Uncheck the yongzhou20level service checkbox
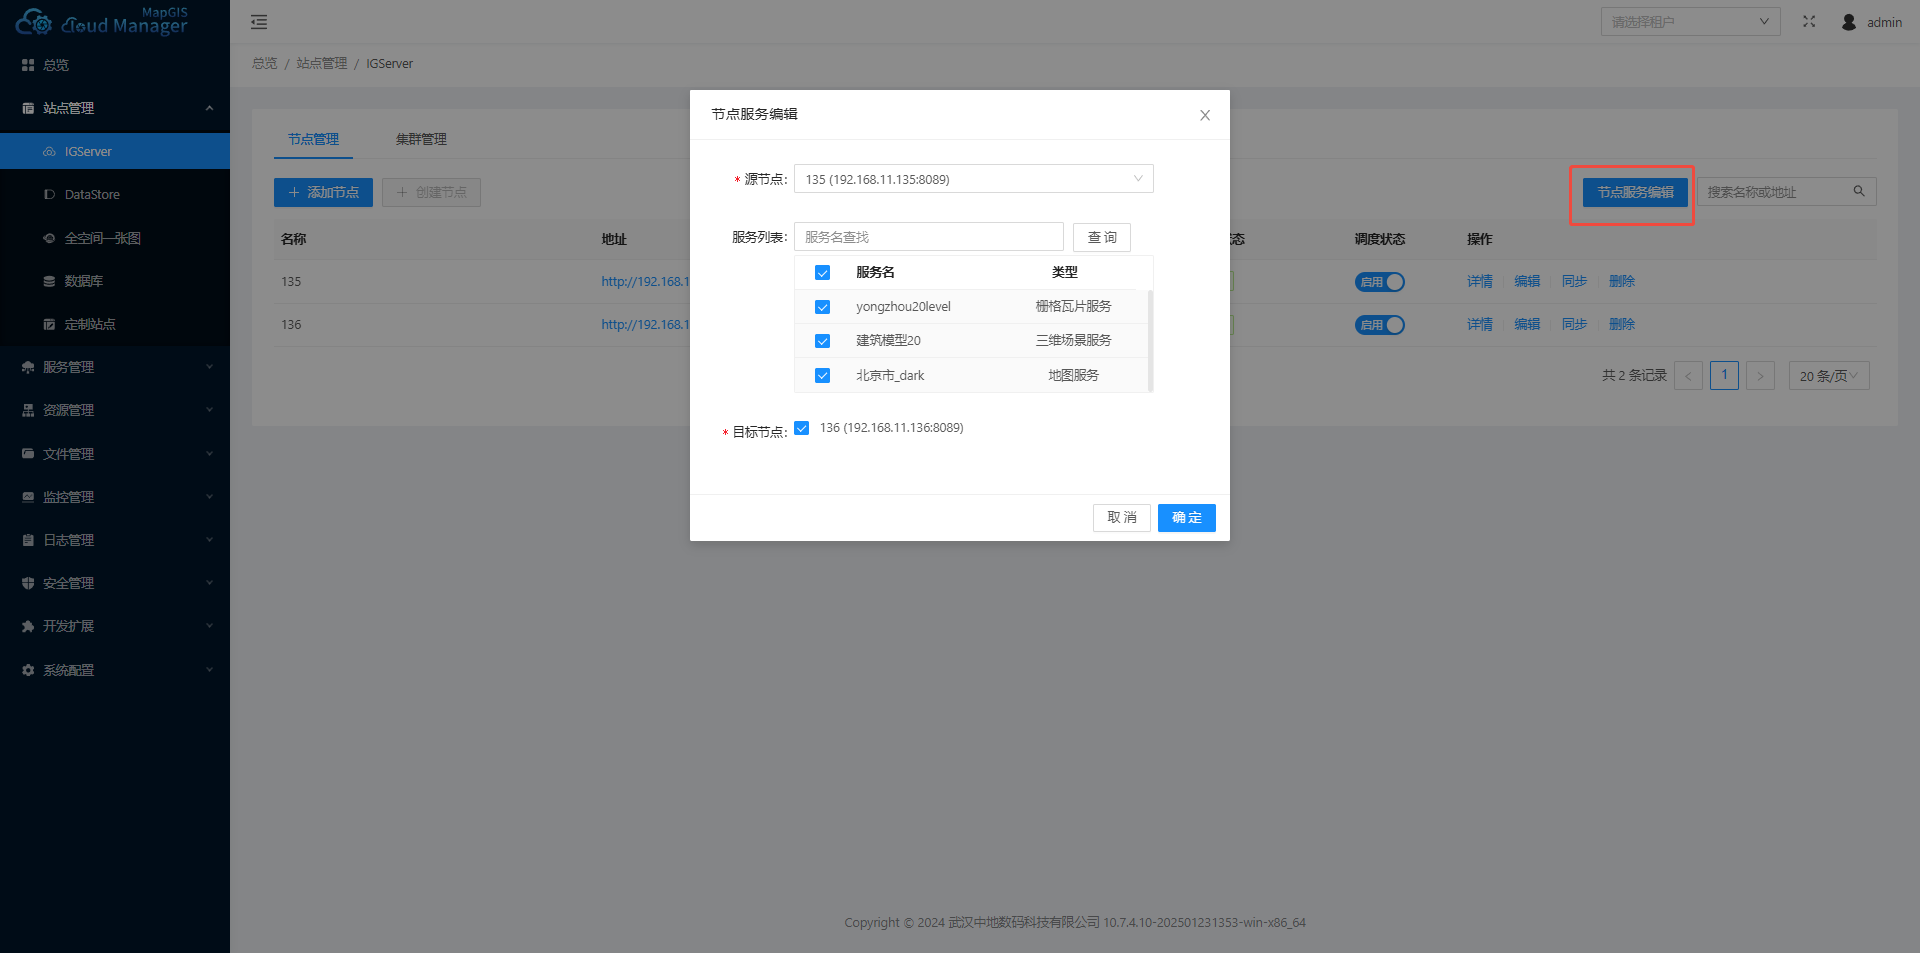Viewport: 1920px width, 953px height. [x=822, y=307]
